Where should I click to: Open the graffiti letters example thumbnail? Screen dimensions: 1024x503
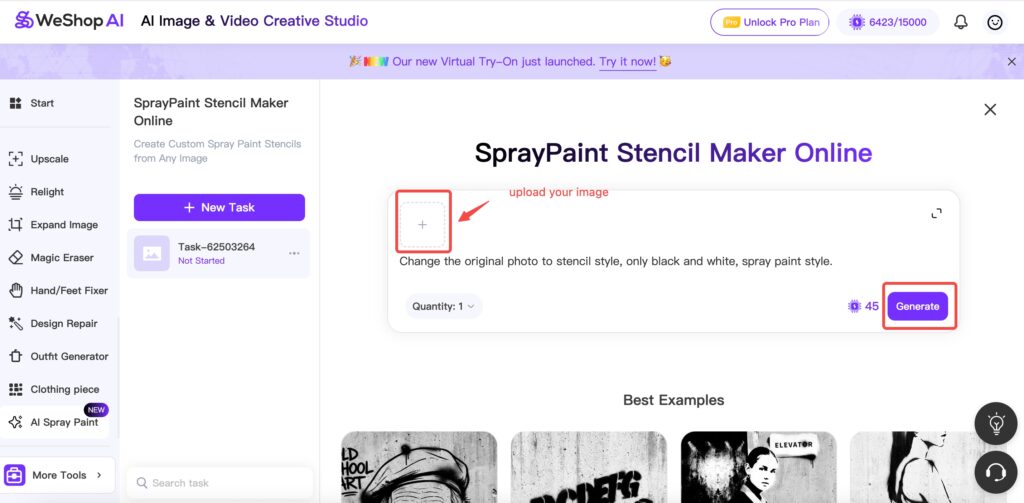[x=588, y=467]
